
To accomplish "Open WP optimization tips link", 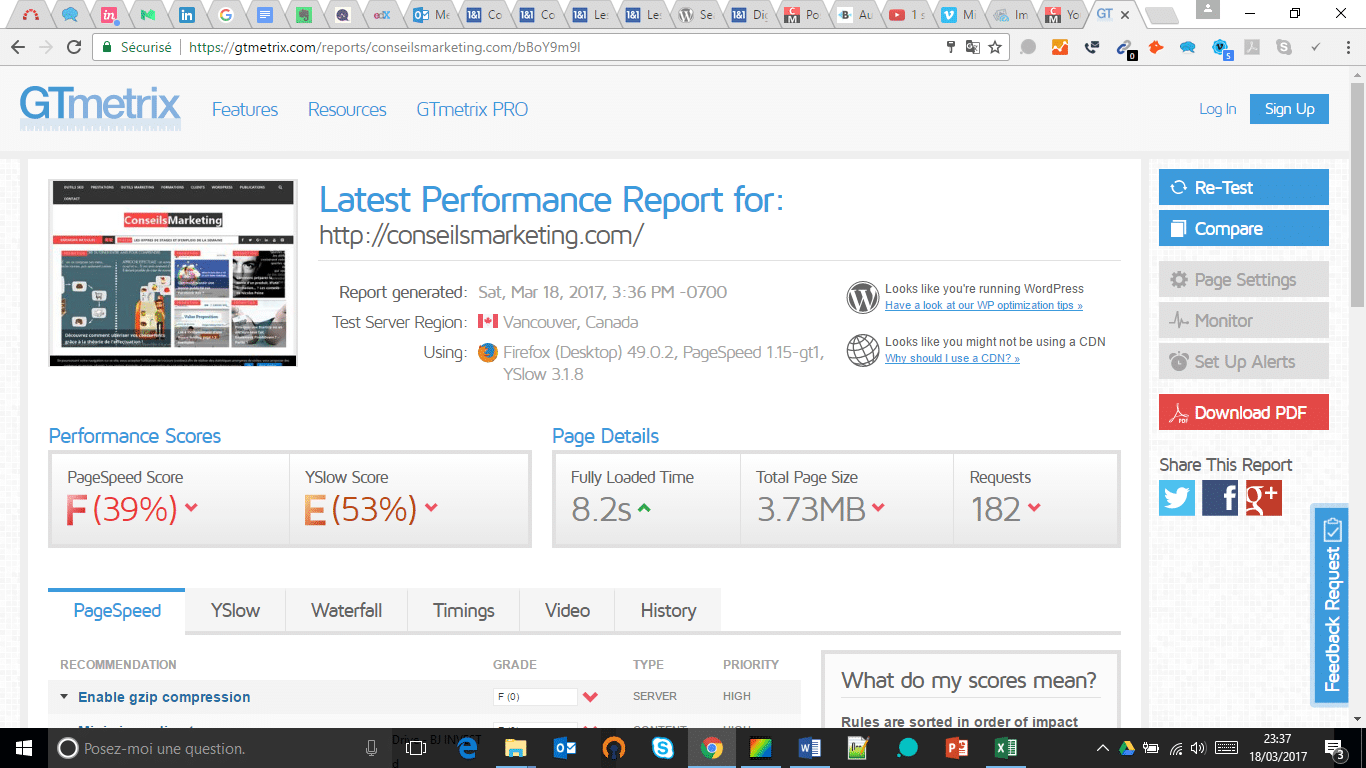I will (983, 306).
